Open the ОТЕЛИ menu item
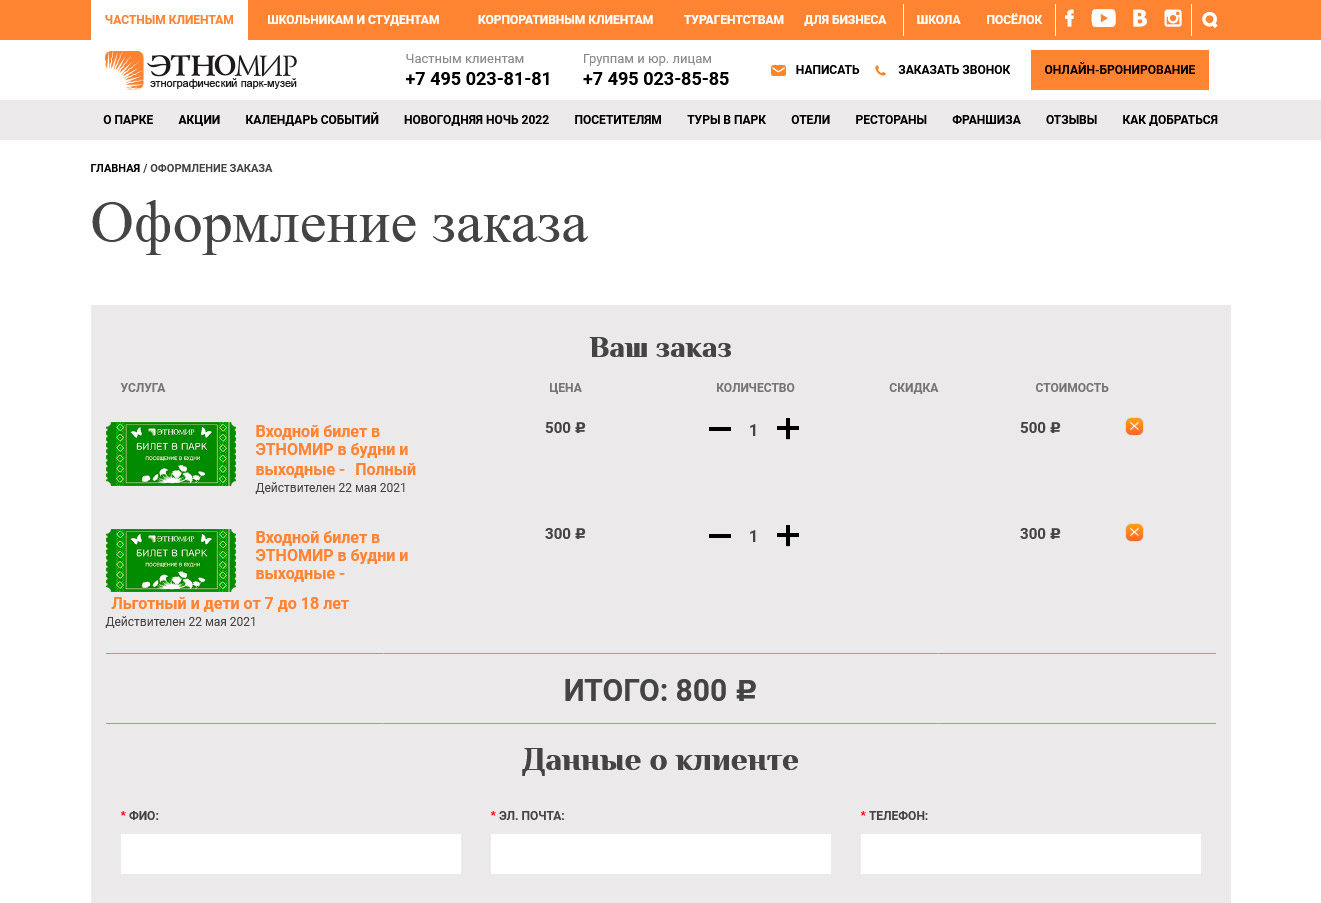 [x=810, y=120]
